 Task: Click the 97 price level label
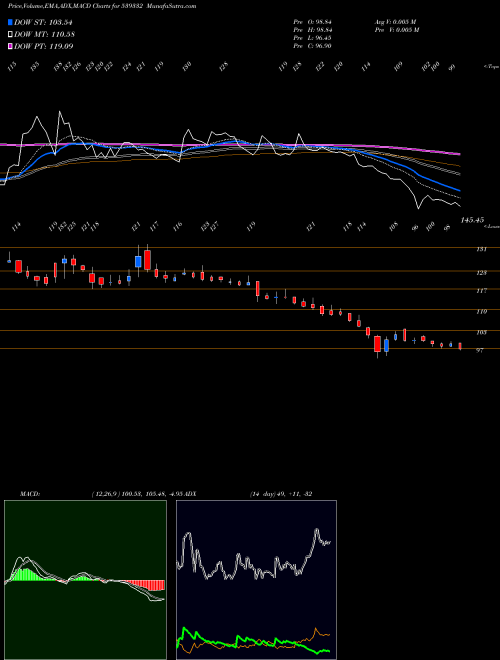479,350
